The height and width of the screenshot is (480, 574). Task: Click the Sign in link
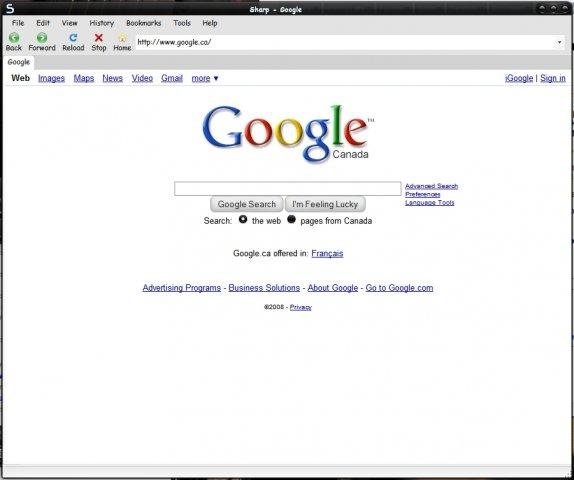tap(553, 78)
